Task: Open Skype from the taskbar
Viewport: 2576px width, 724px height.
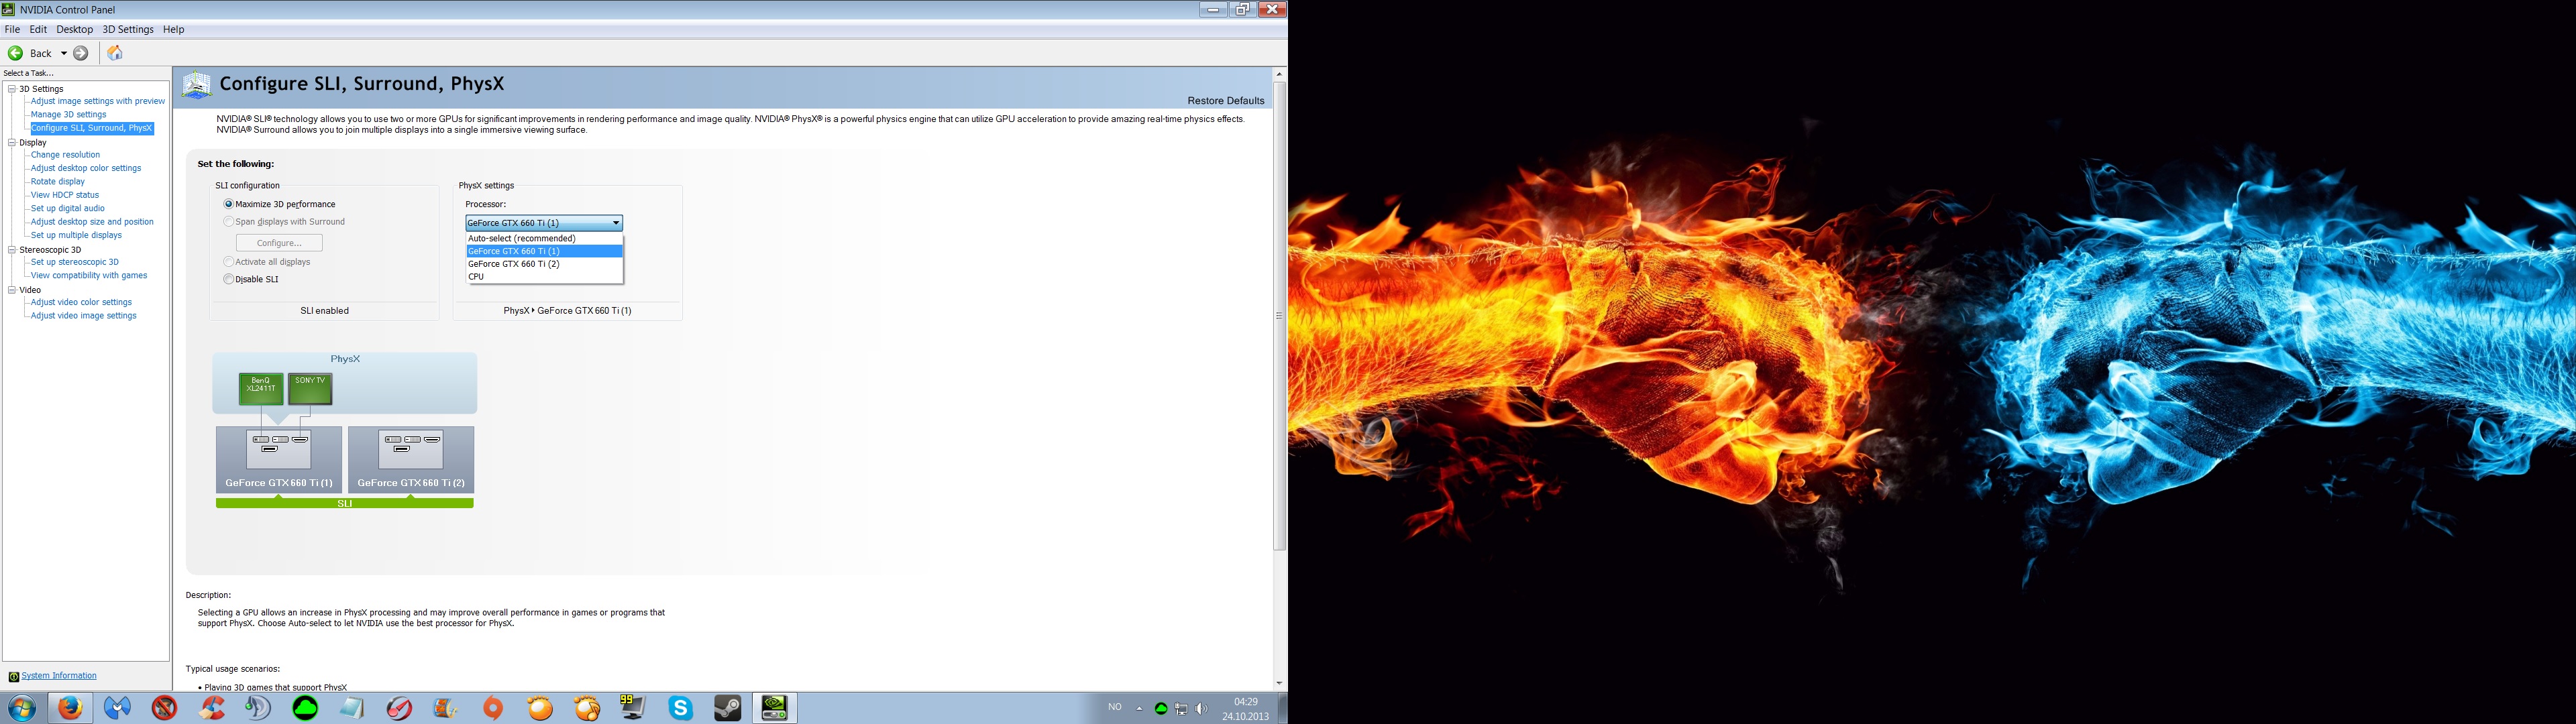Action: 681,708
